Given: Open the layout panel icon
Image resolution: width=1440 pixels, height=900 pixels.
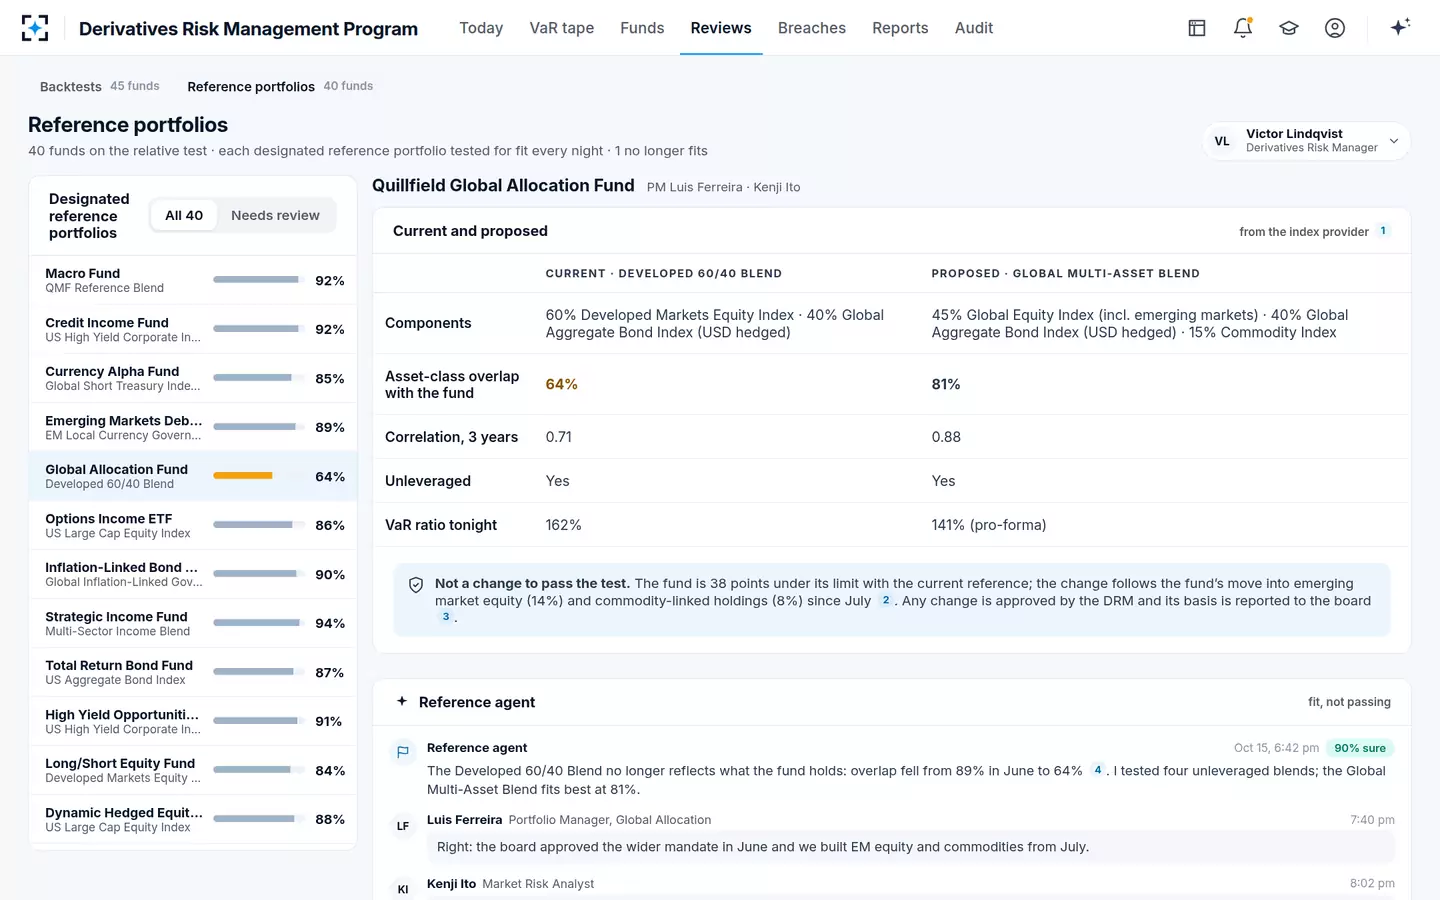Looking at the screenshot, I should tap(1197, 28).
